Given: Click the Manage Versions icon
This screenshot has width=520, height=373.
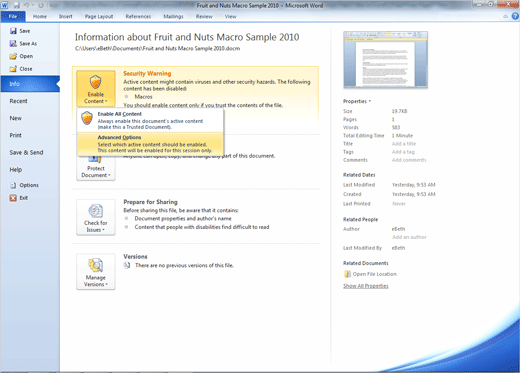Looking at the screenshot, I should click(96, 265).
